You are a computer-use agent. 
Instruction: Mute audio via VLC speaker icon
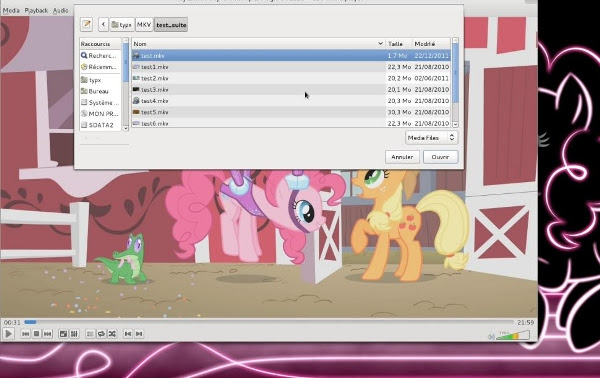pyautogui.click(x=491, y=337)
